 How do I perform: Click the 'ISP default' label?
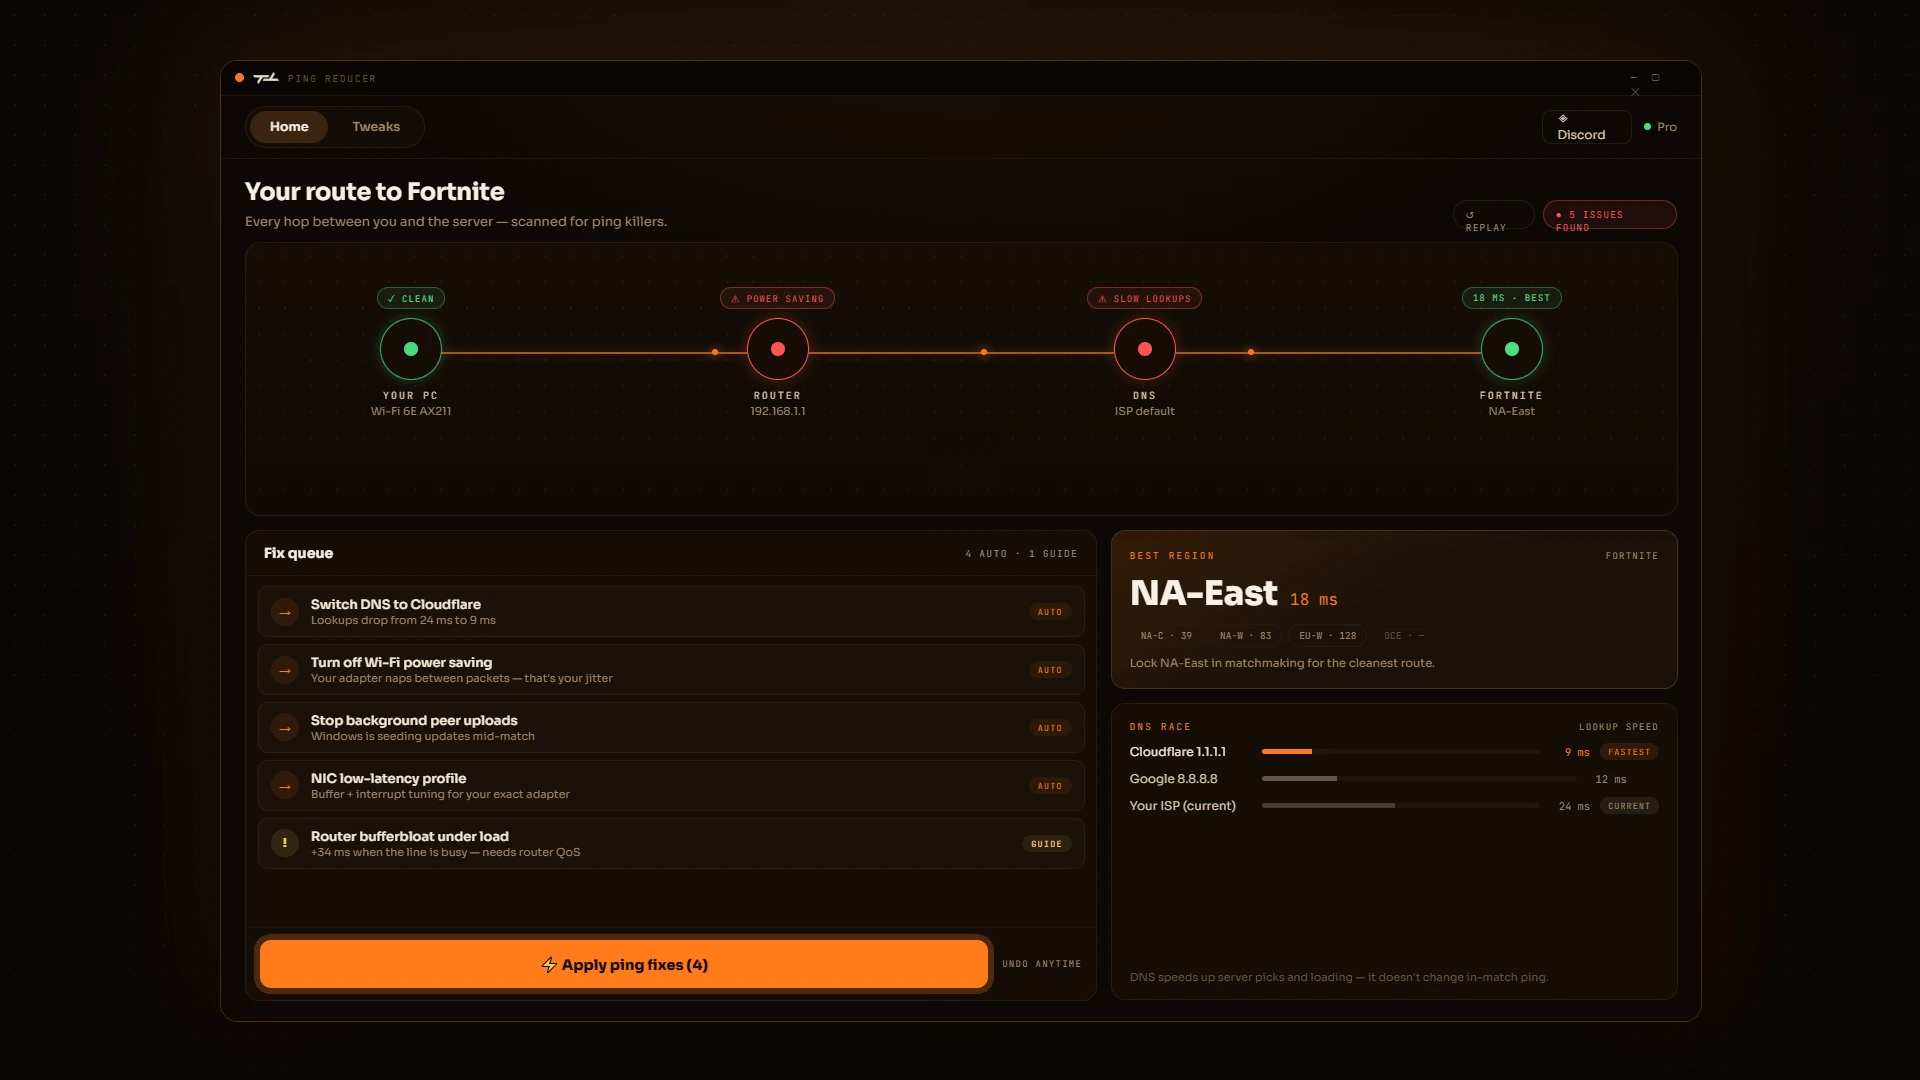(1145, 411)
